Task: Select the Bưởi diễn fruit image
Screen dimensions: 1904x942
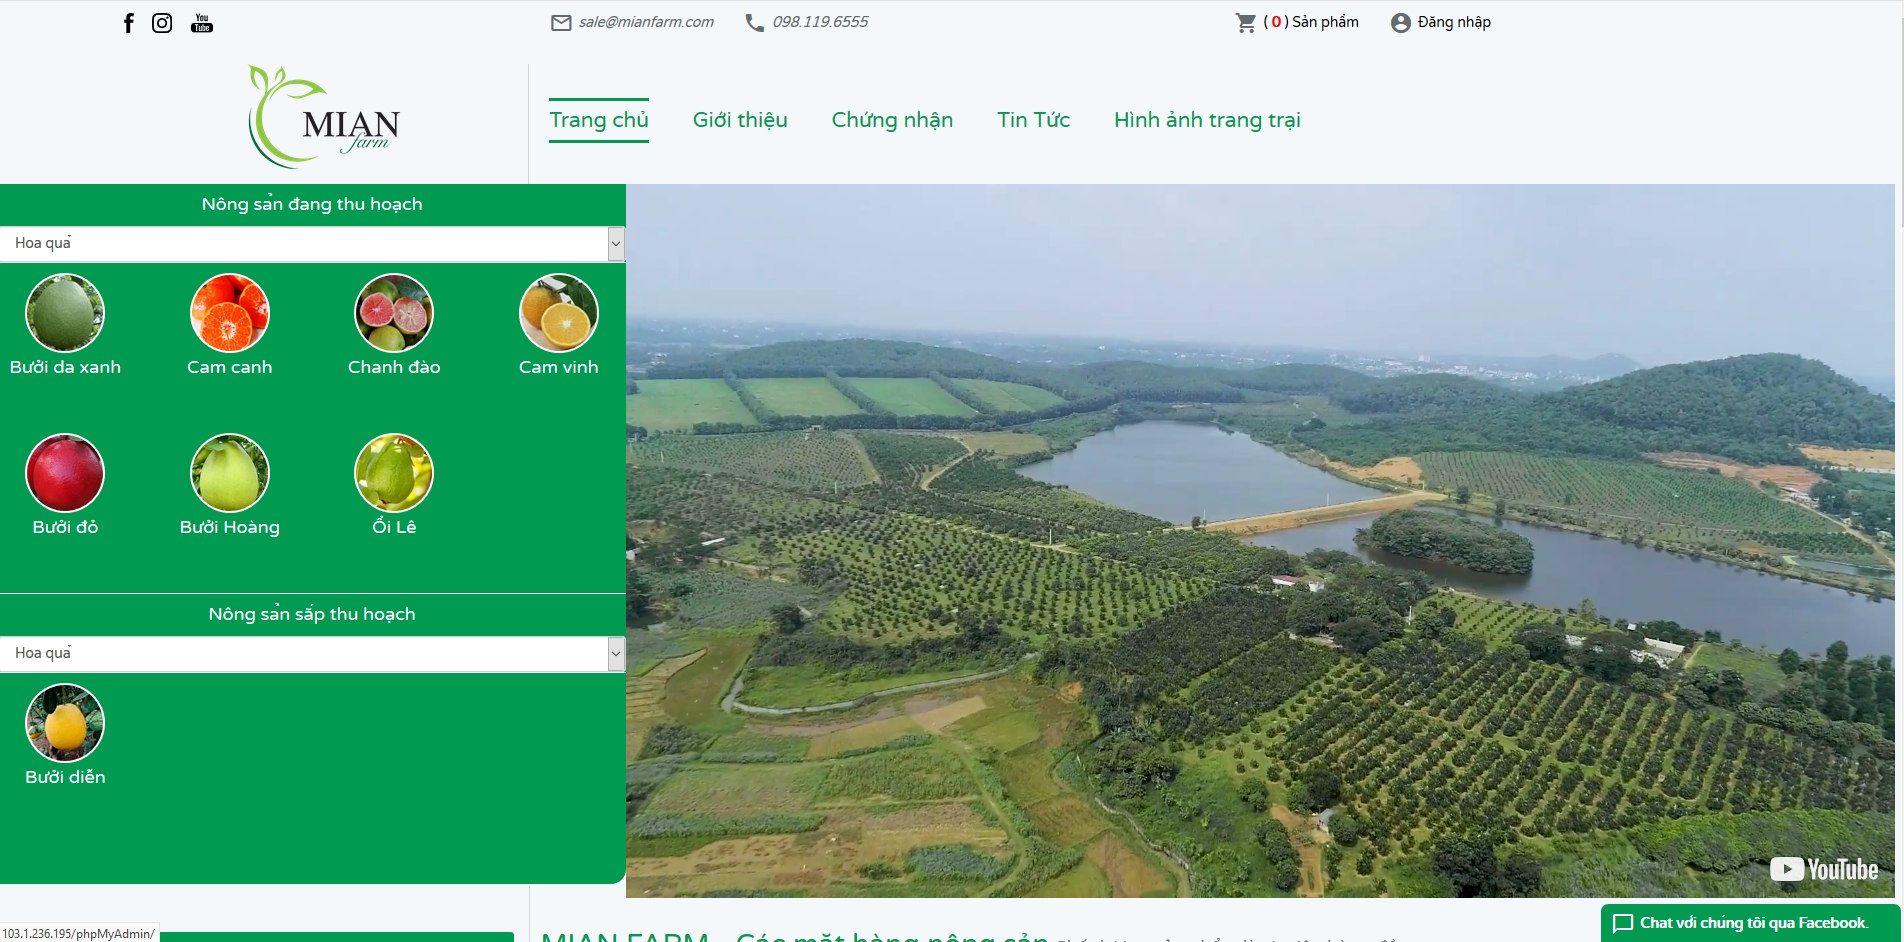Action: coord(65,723)
